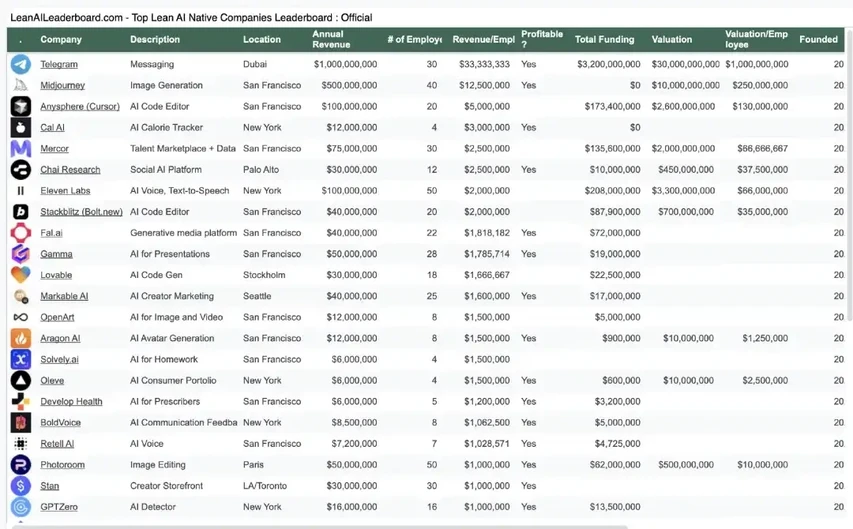Click the Mercor purple M logo
Viewport: 853px width, 529px height.
click(x=21, y=149)
